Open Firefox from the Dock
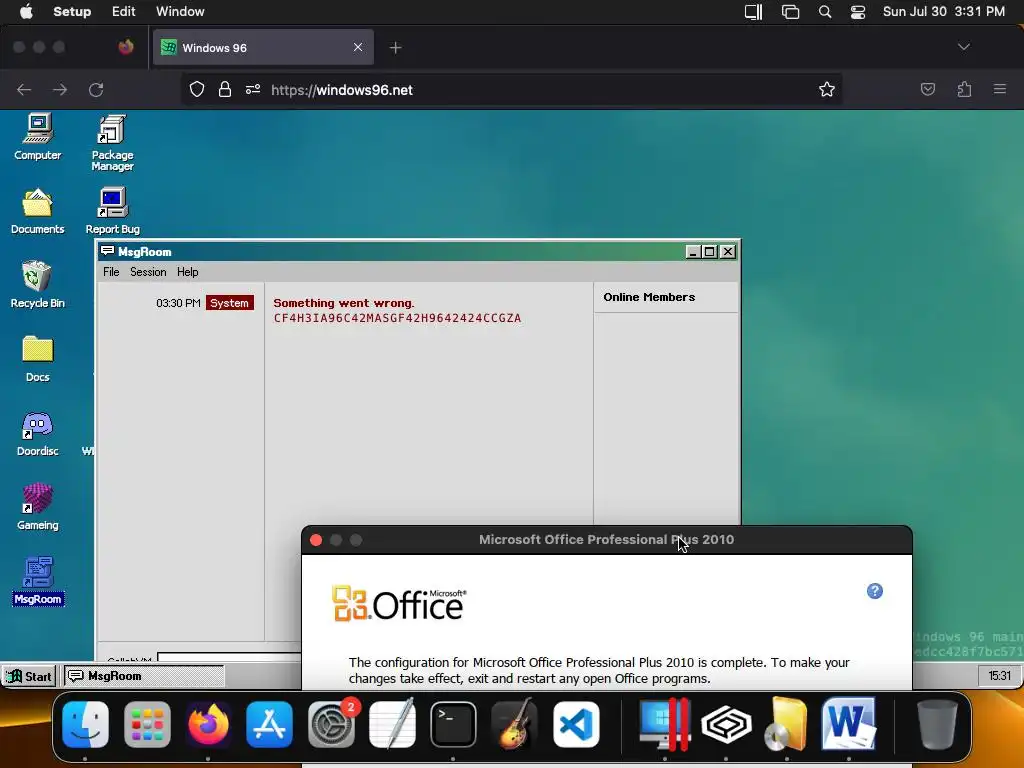Screen dimensions: 1024x768 pyautogui.click(x=208, y=724)
